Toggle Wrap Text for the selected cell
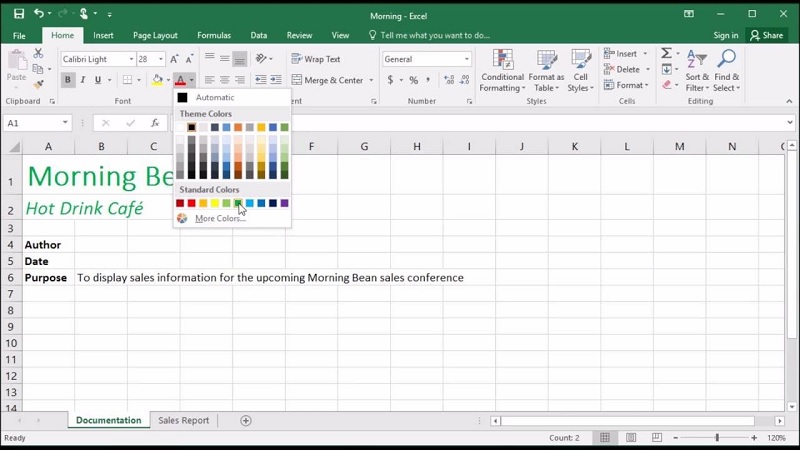Screen dimensions: 800x450 (x=315, y=59)
